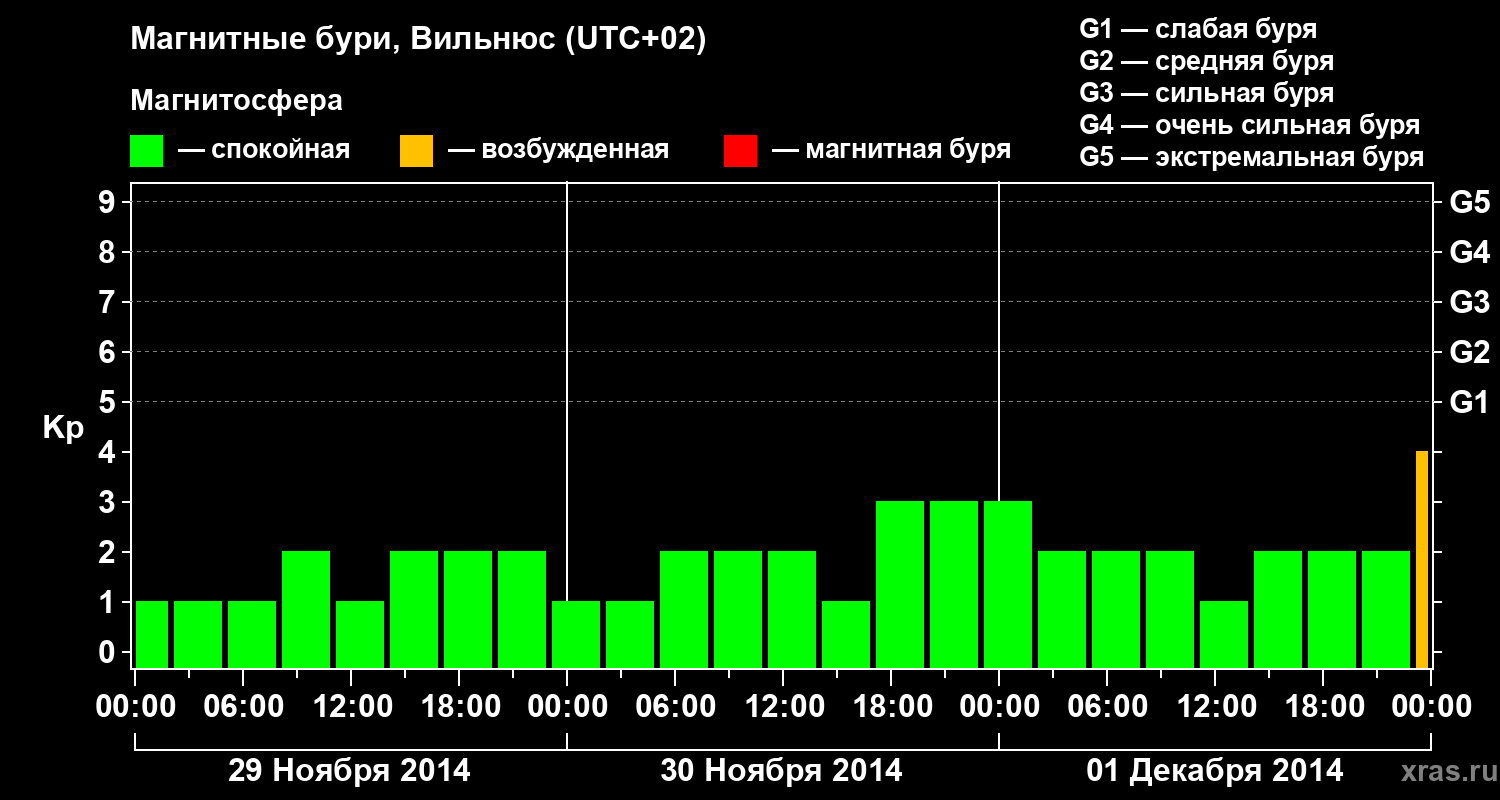Click the '29 Ноября 2014' date label
Image resolution: width=1500 pixels, height=800 pixels.
(x=349, y=771)
